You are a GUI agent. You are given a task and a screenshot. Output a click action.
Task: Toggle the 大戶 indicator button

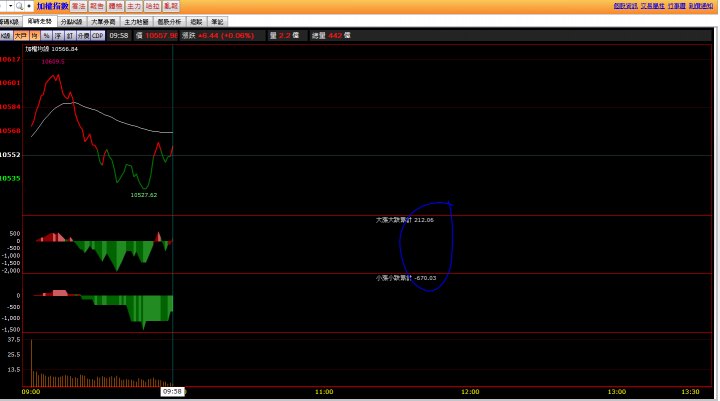tap(21, 35)
